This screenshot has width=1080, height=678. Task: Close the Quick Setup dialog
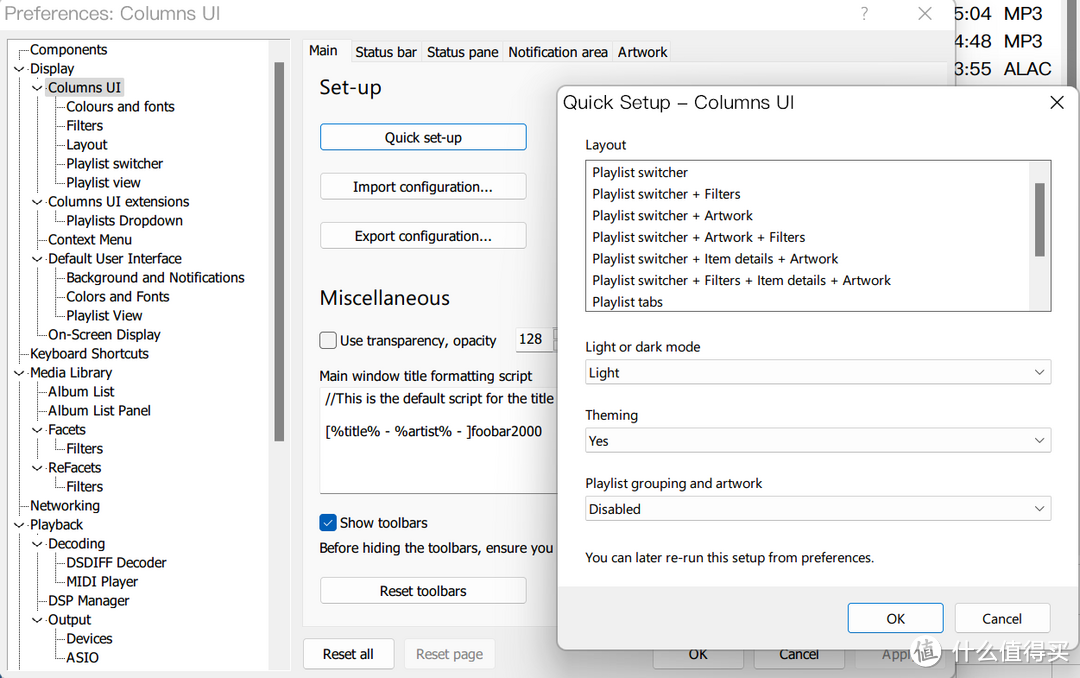[x=1057, y=103]
